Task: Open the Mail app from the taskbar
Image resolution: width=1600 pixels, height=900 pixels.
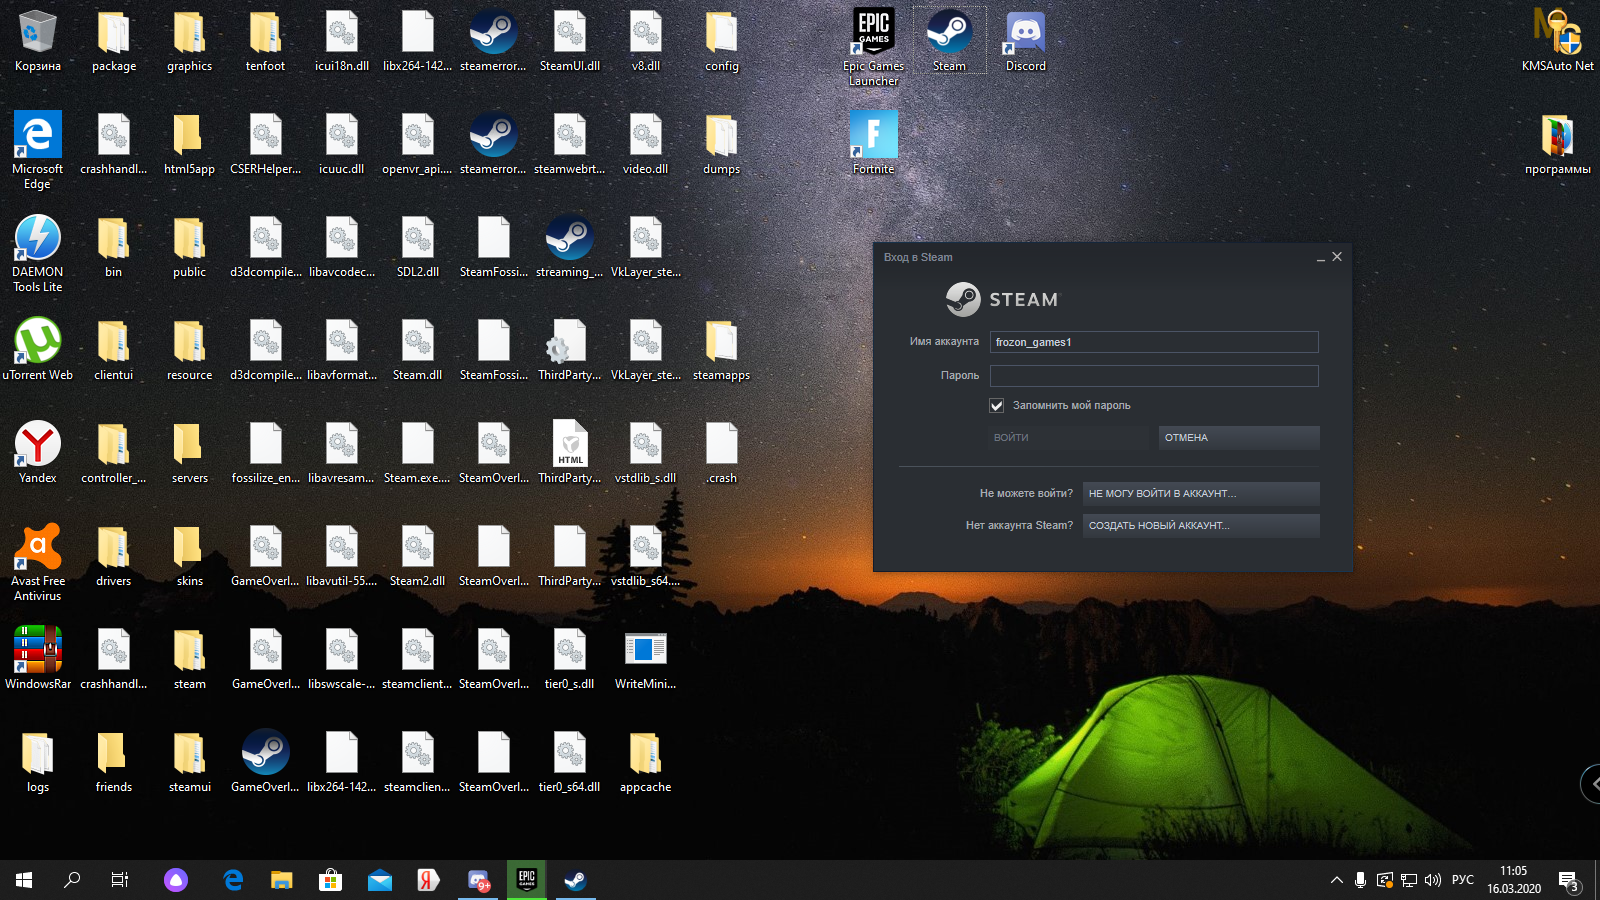Action: (379, 880)
